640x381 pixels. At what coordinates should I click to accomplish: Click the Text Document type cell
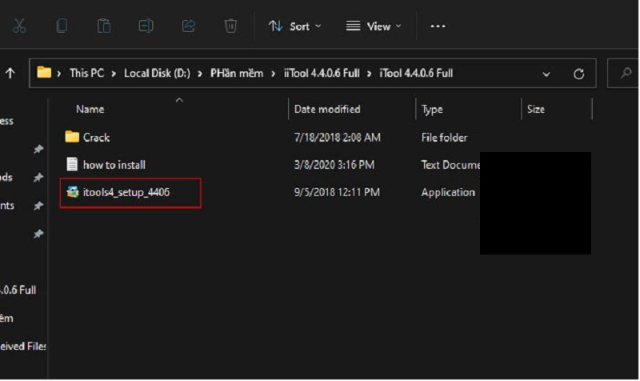(x=451, y=165)
